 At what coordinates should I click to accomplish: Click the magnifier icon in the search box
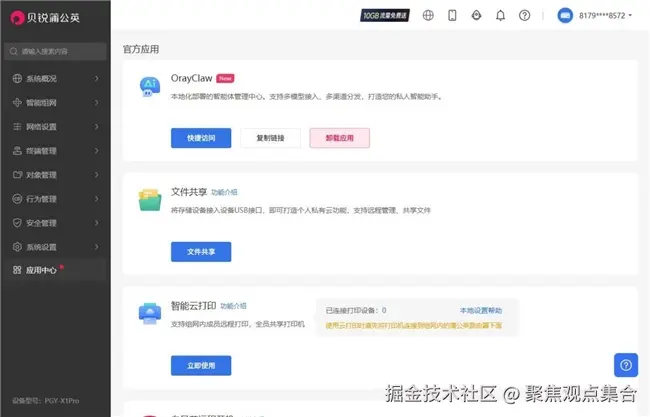coord(14,51)
